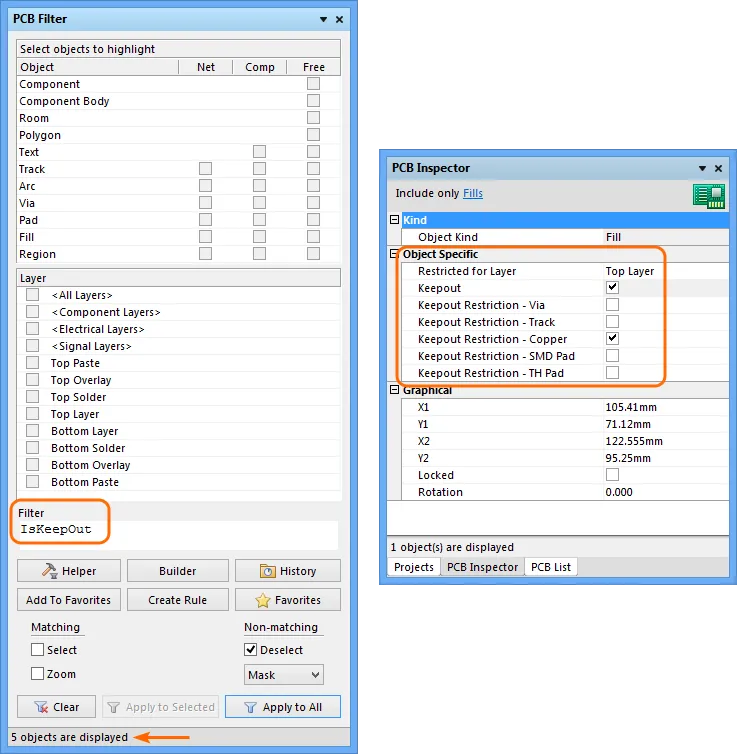Screen dimensions: 737x754
Task: Tick the Free checkbox for Component
Action: point(313,84)
